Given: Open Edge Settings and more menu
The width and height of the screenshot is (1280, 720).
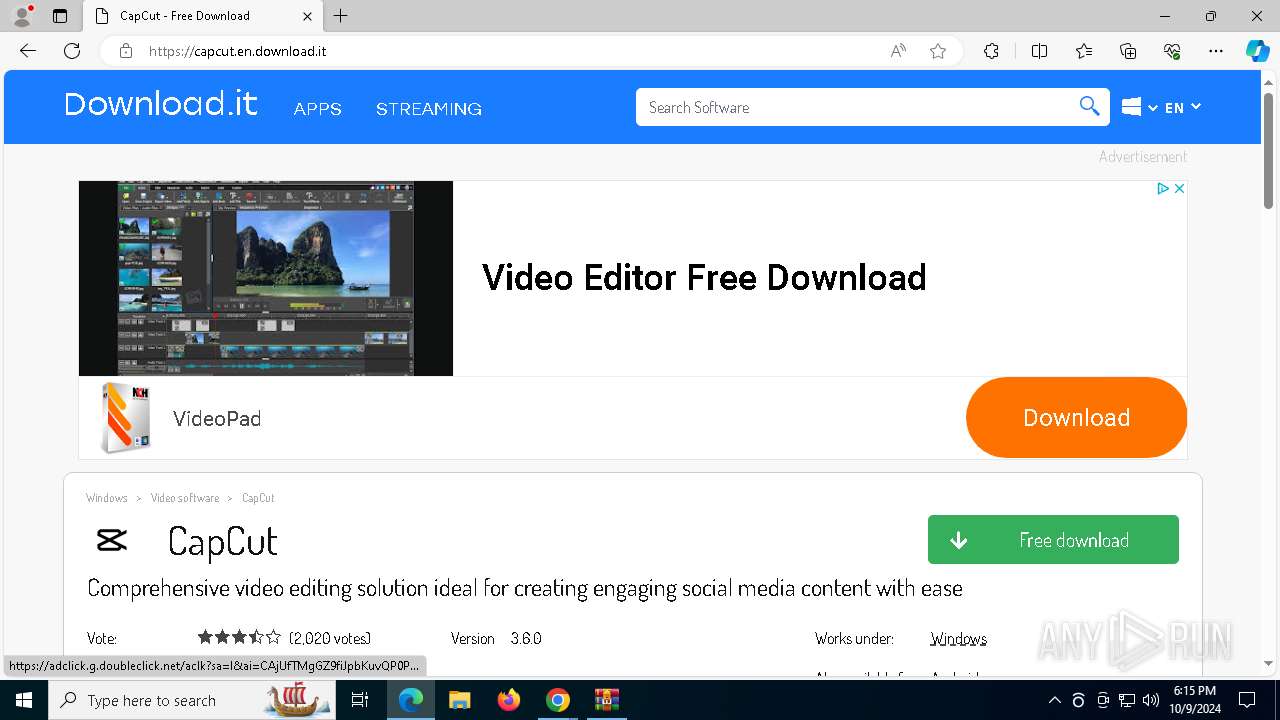Looking at the screenshot, I should pyautogui.click(x=1216, y=51).
